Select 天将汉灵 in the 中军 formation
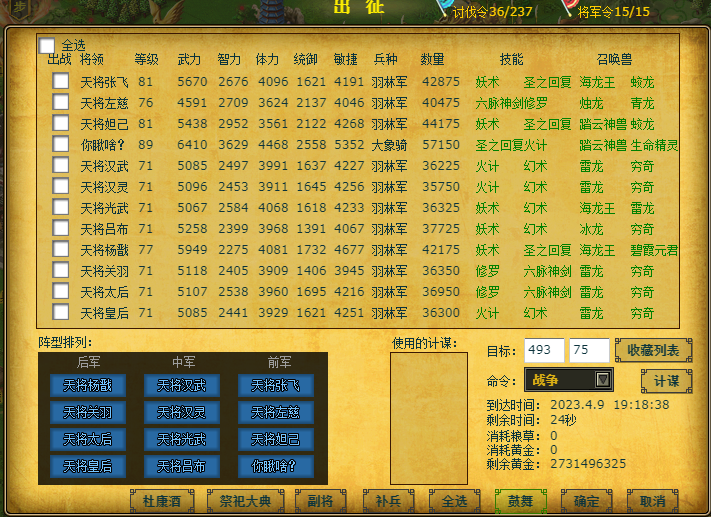The image size is (711, 517). 182,412
